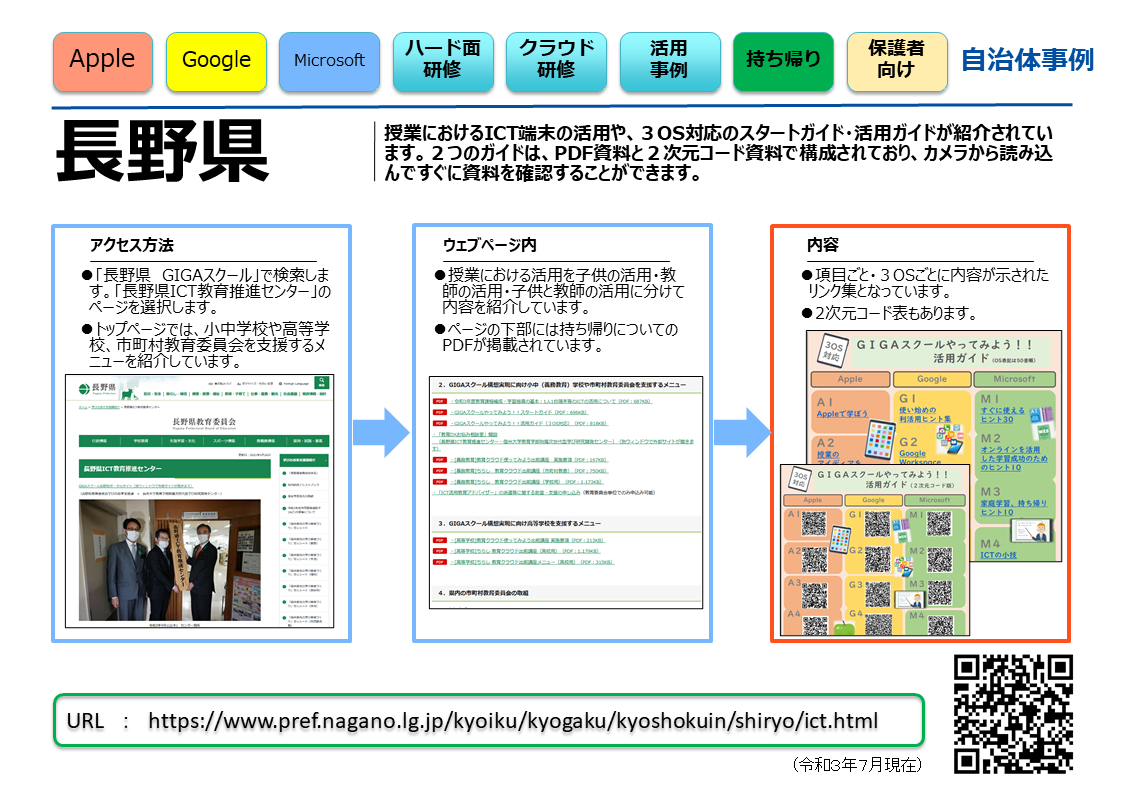
Task: Click teacher illustration near M3 in upper guide
Action: (x=1032, y=531)
